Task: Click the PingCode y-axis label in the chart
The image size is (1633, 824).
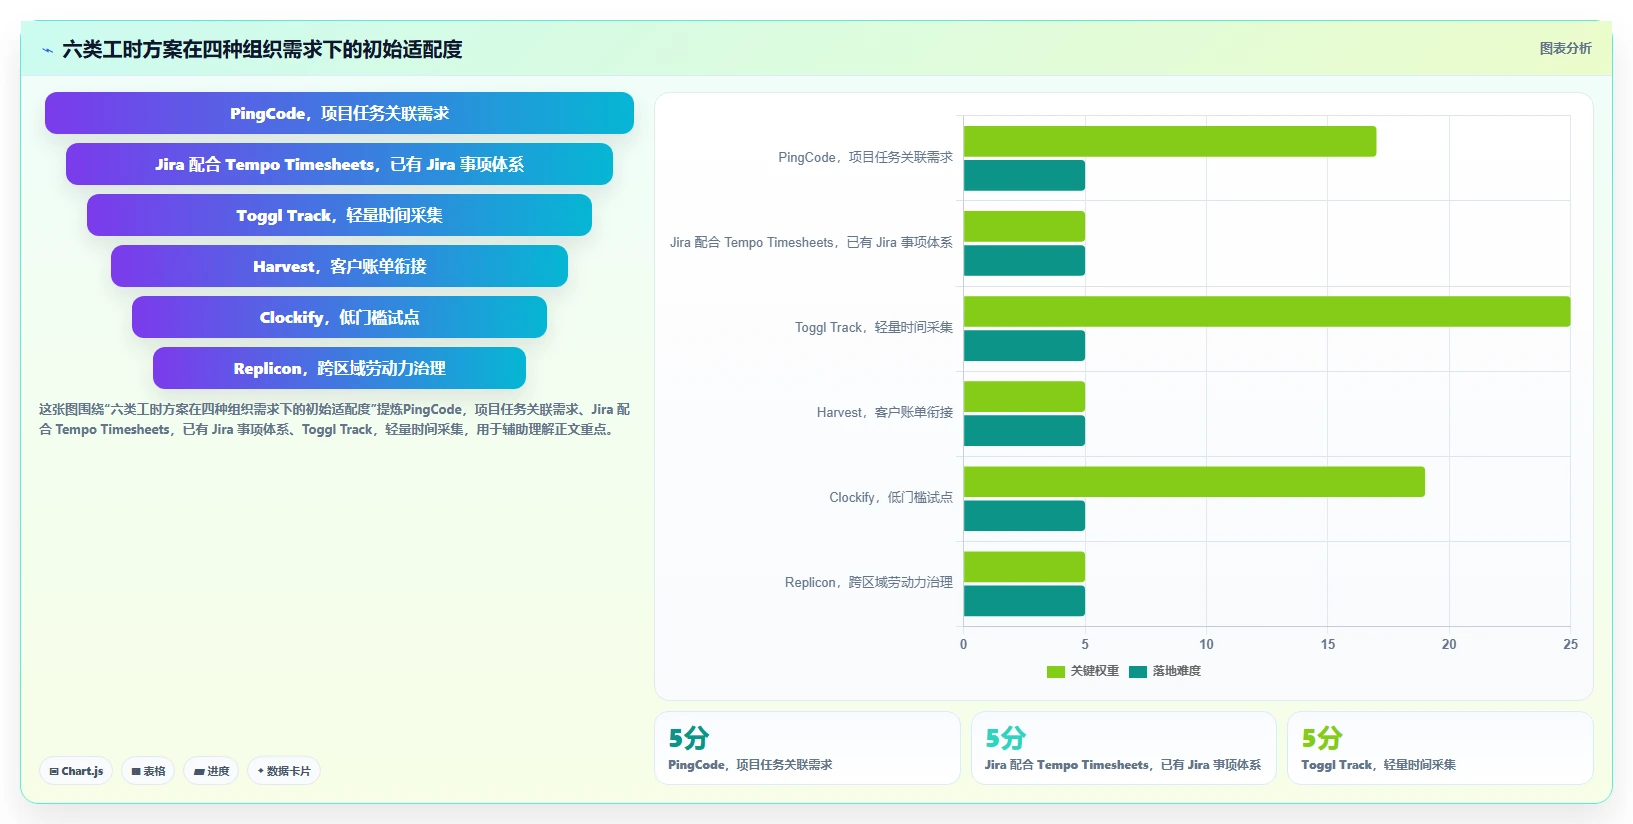Action: click(865, 157)
